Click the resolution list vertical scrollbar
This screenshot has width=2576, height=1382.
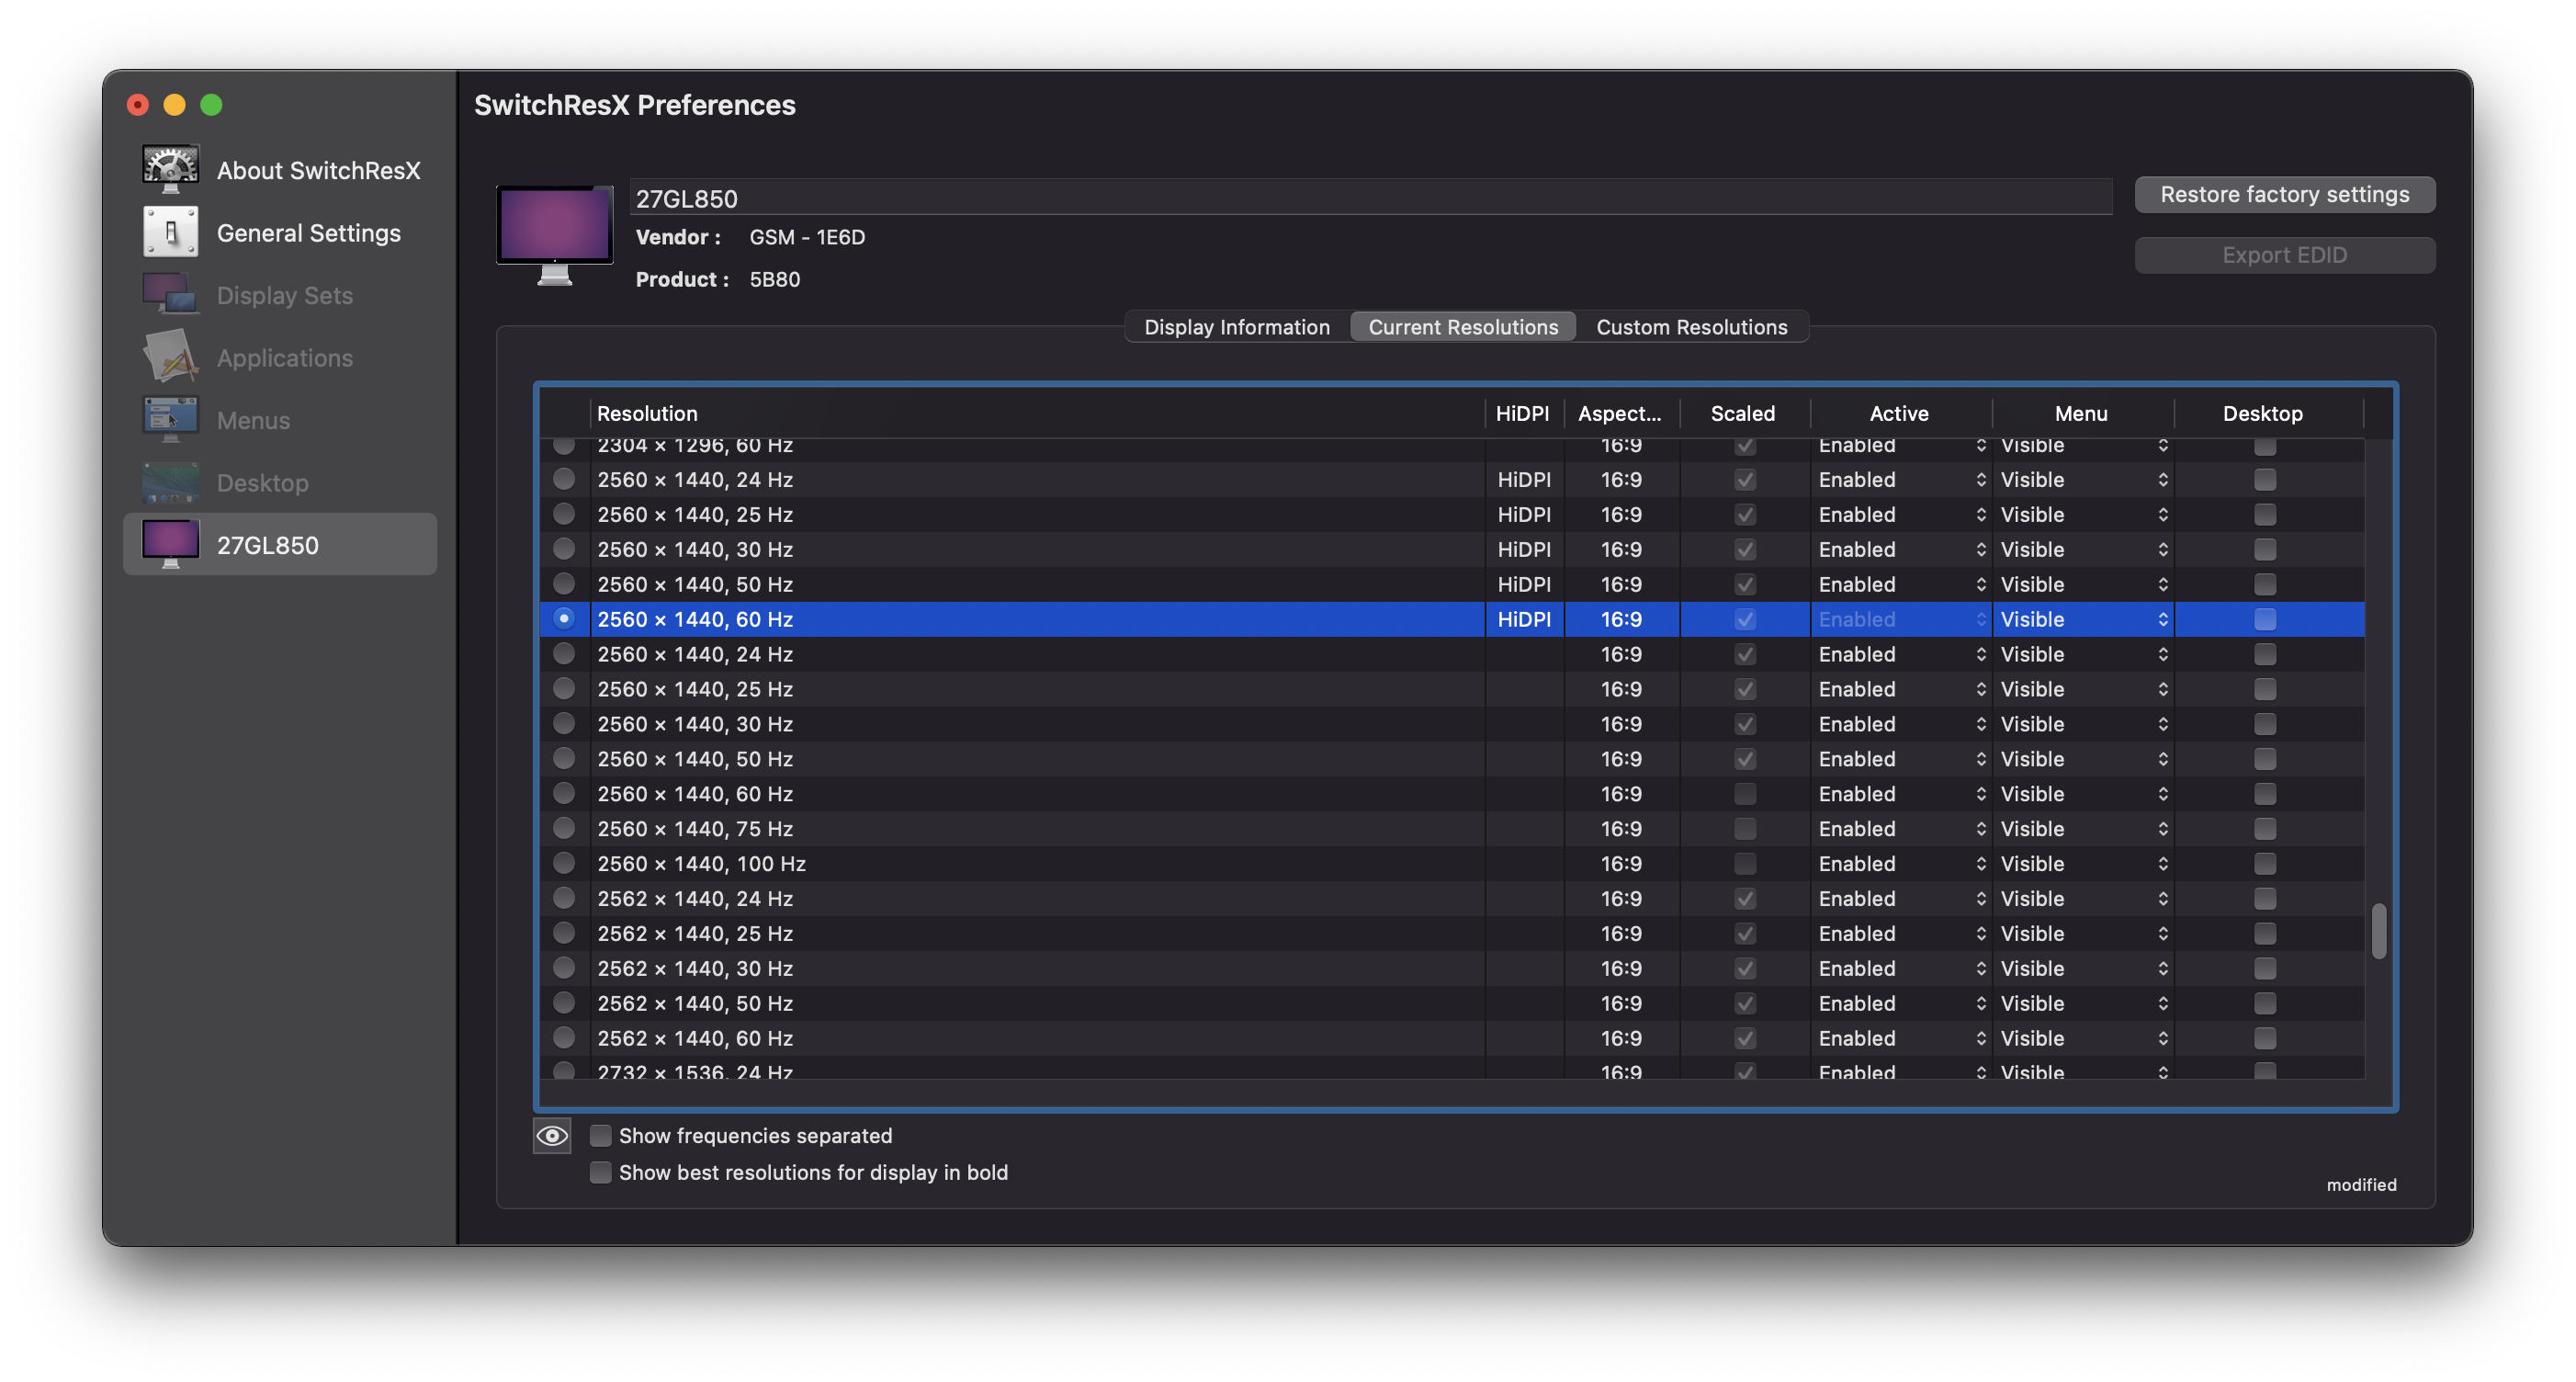pos(2379,931)
